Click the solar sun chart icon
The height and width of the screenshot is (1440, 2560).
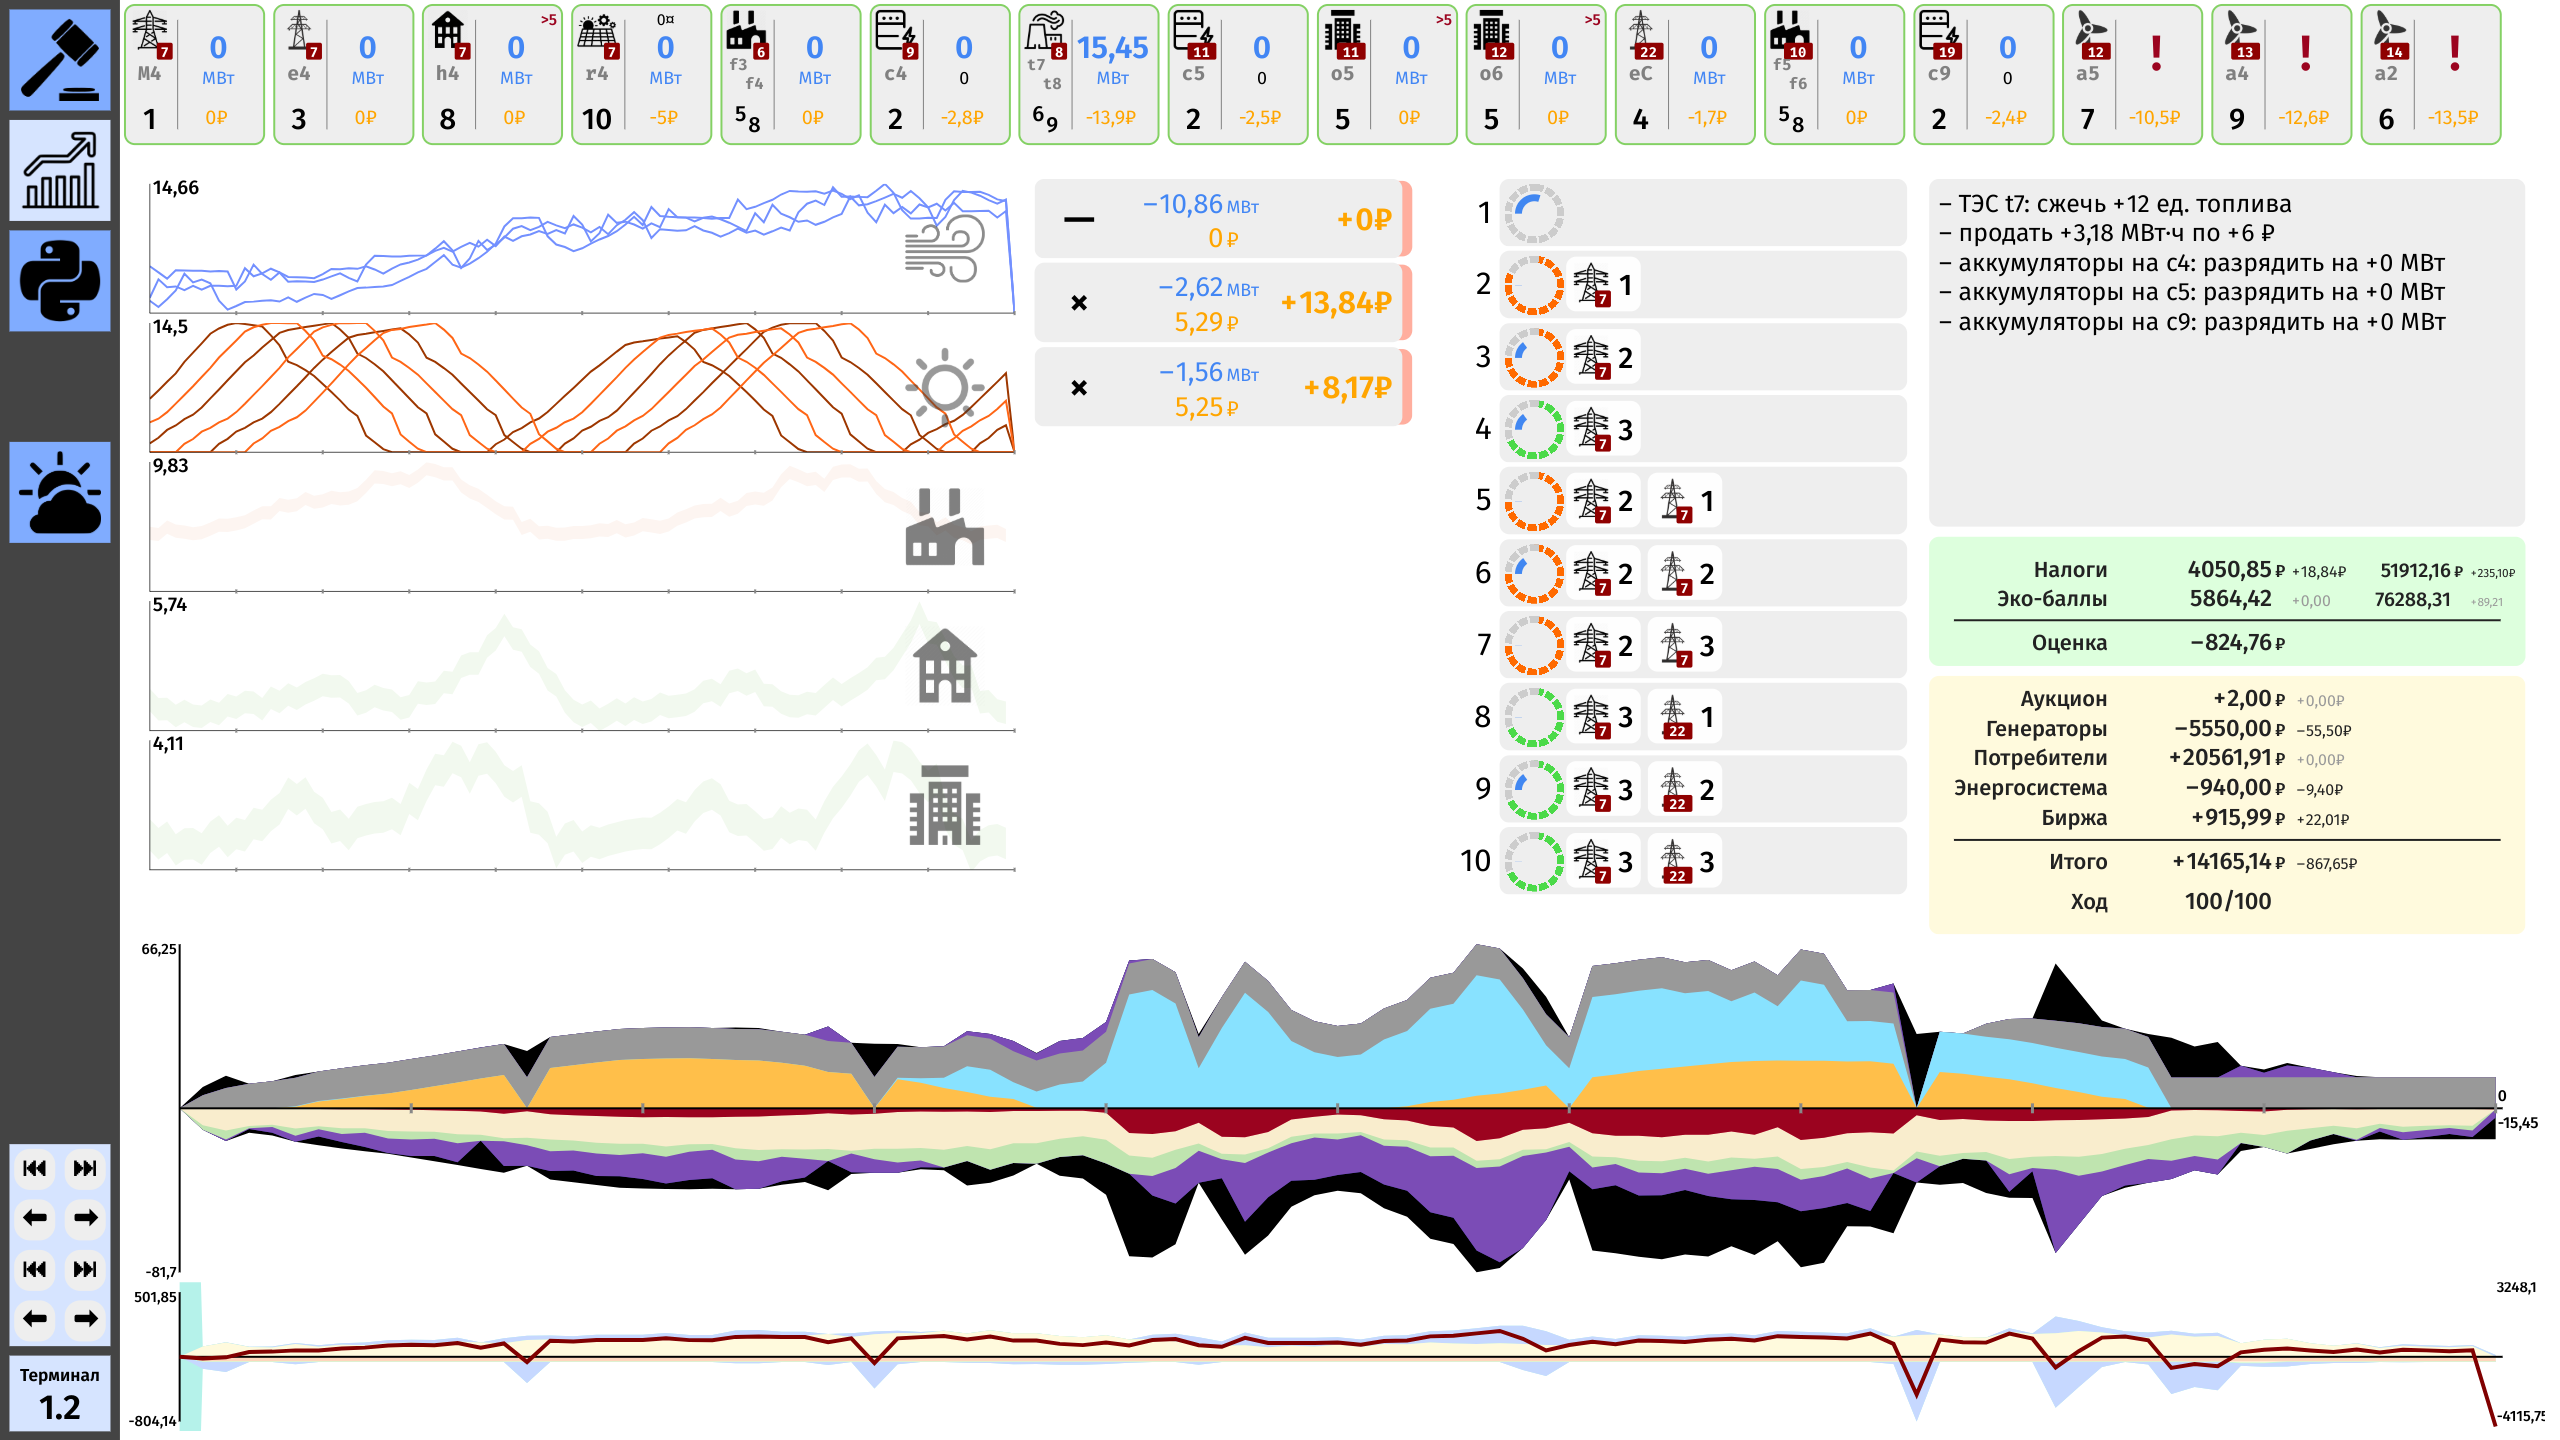pyautogui.click(x=944, y=387)
